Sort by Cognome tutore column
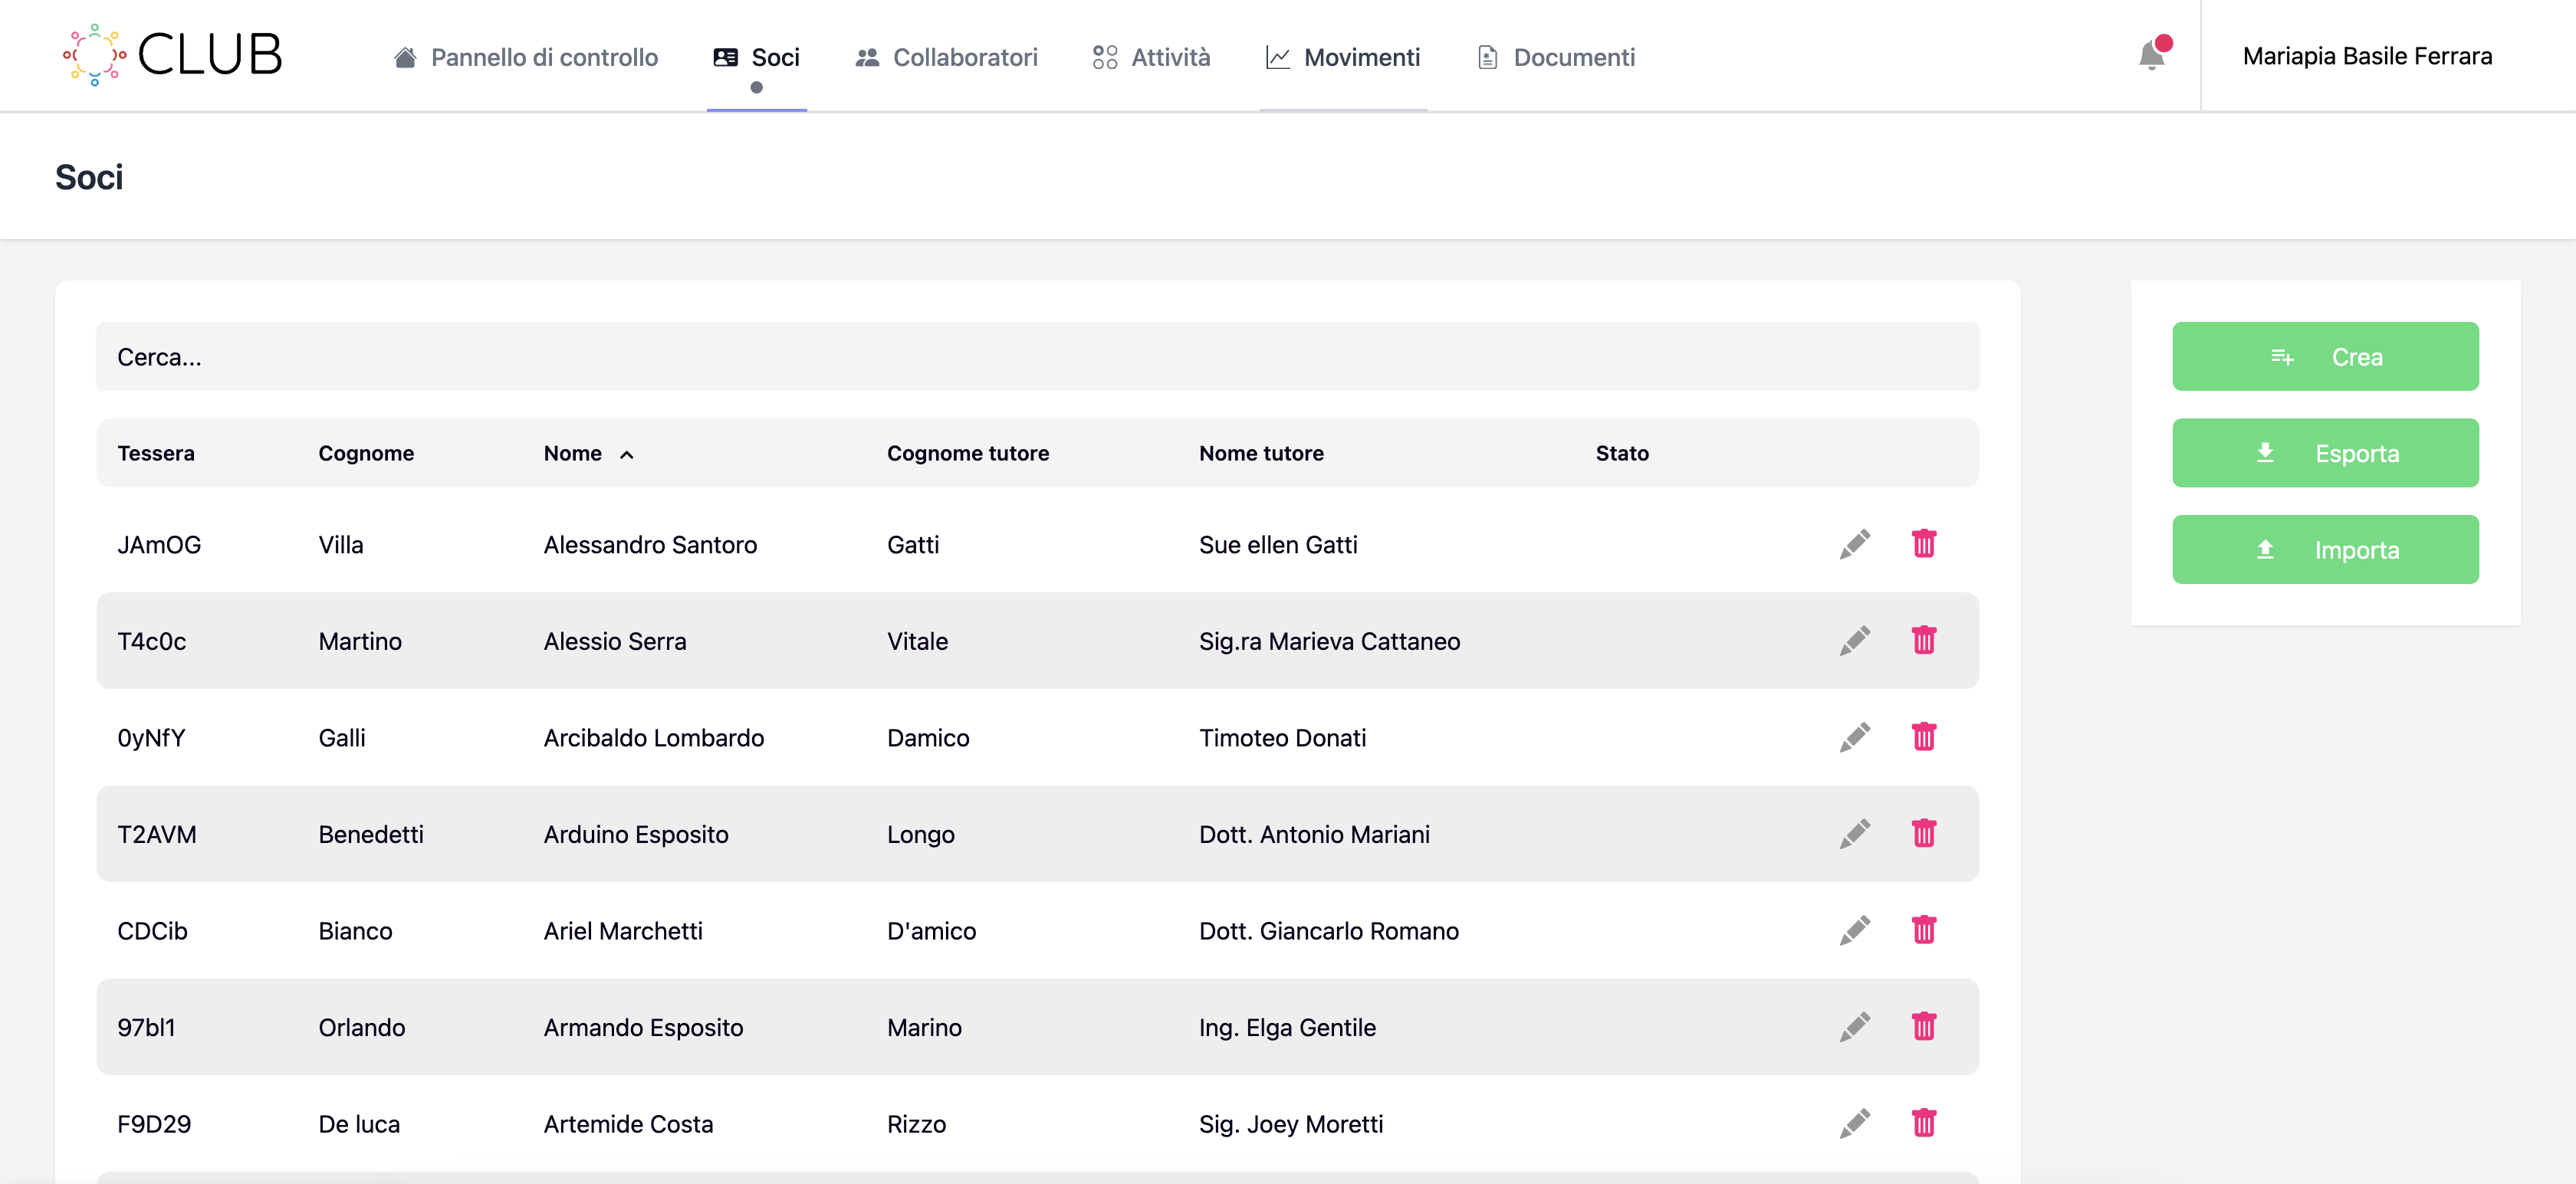Viewport: 2576px width, 1184px height. [968, 453]
